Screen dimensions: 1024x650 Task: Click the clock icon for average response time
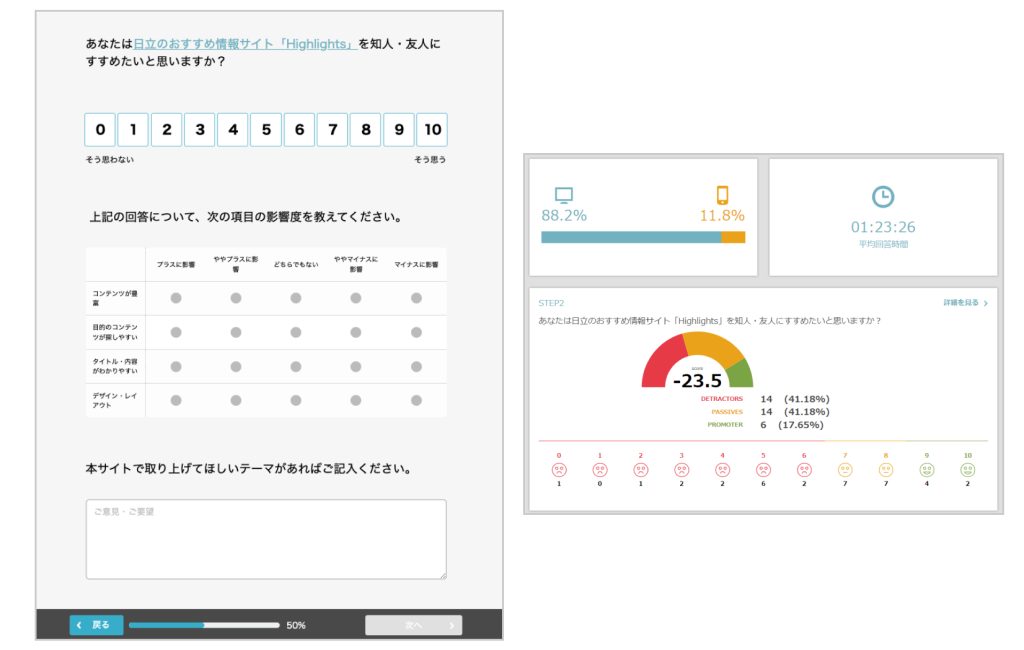(883, 197)
